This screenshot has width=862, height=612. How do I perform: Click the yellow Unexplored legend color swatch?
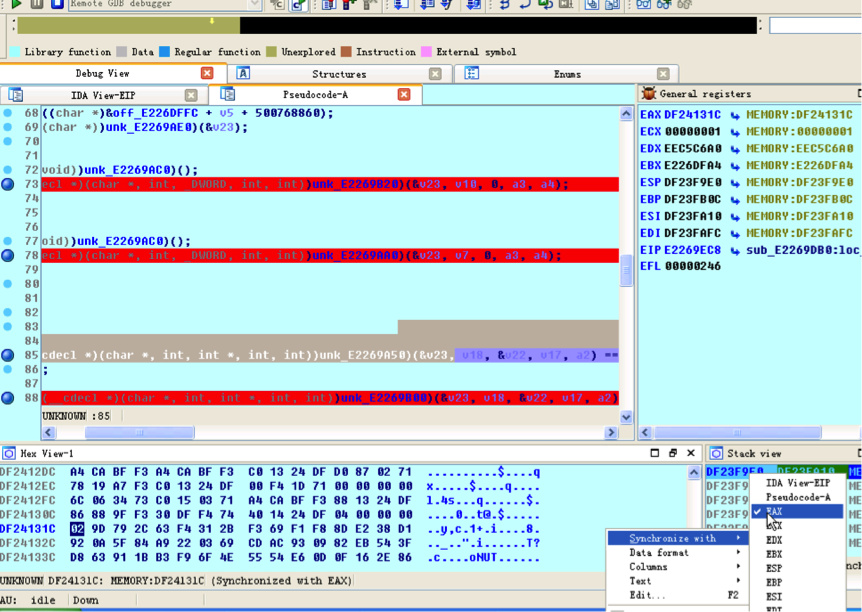(x=272, y=52)
